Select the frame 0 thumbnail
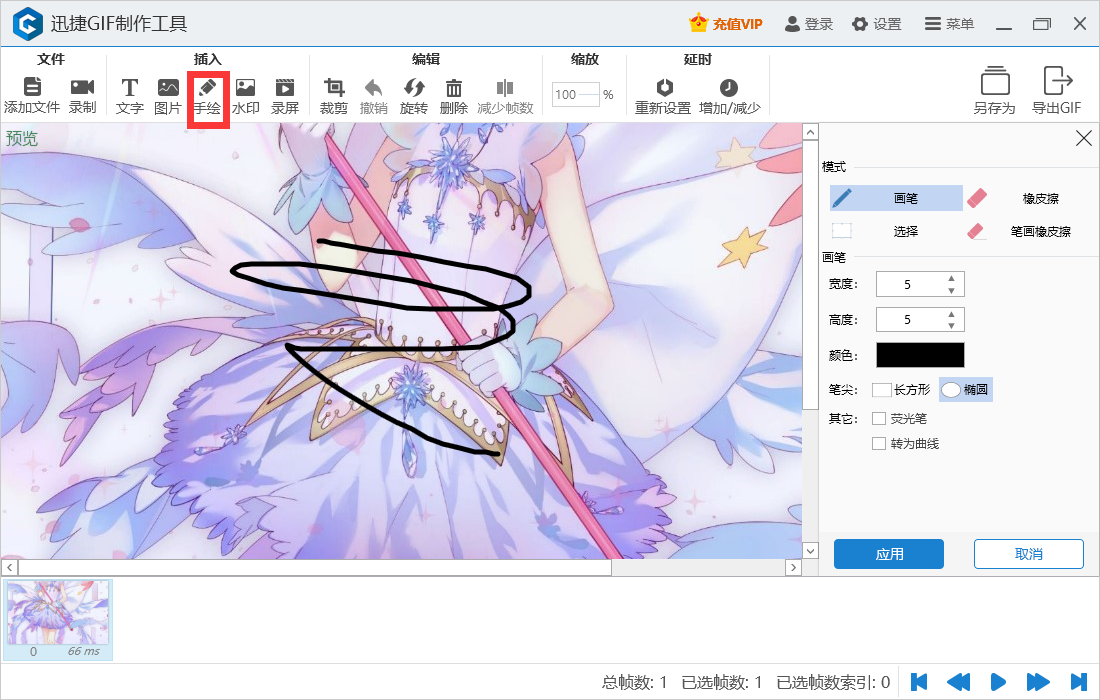The height and width of the screenshot is (700, 1100). pos(58,620)
